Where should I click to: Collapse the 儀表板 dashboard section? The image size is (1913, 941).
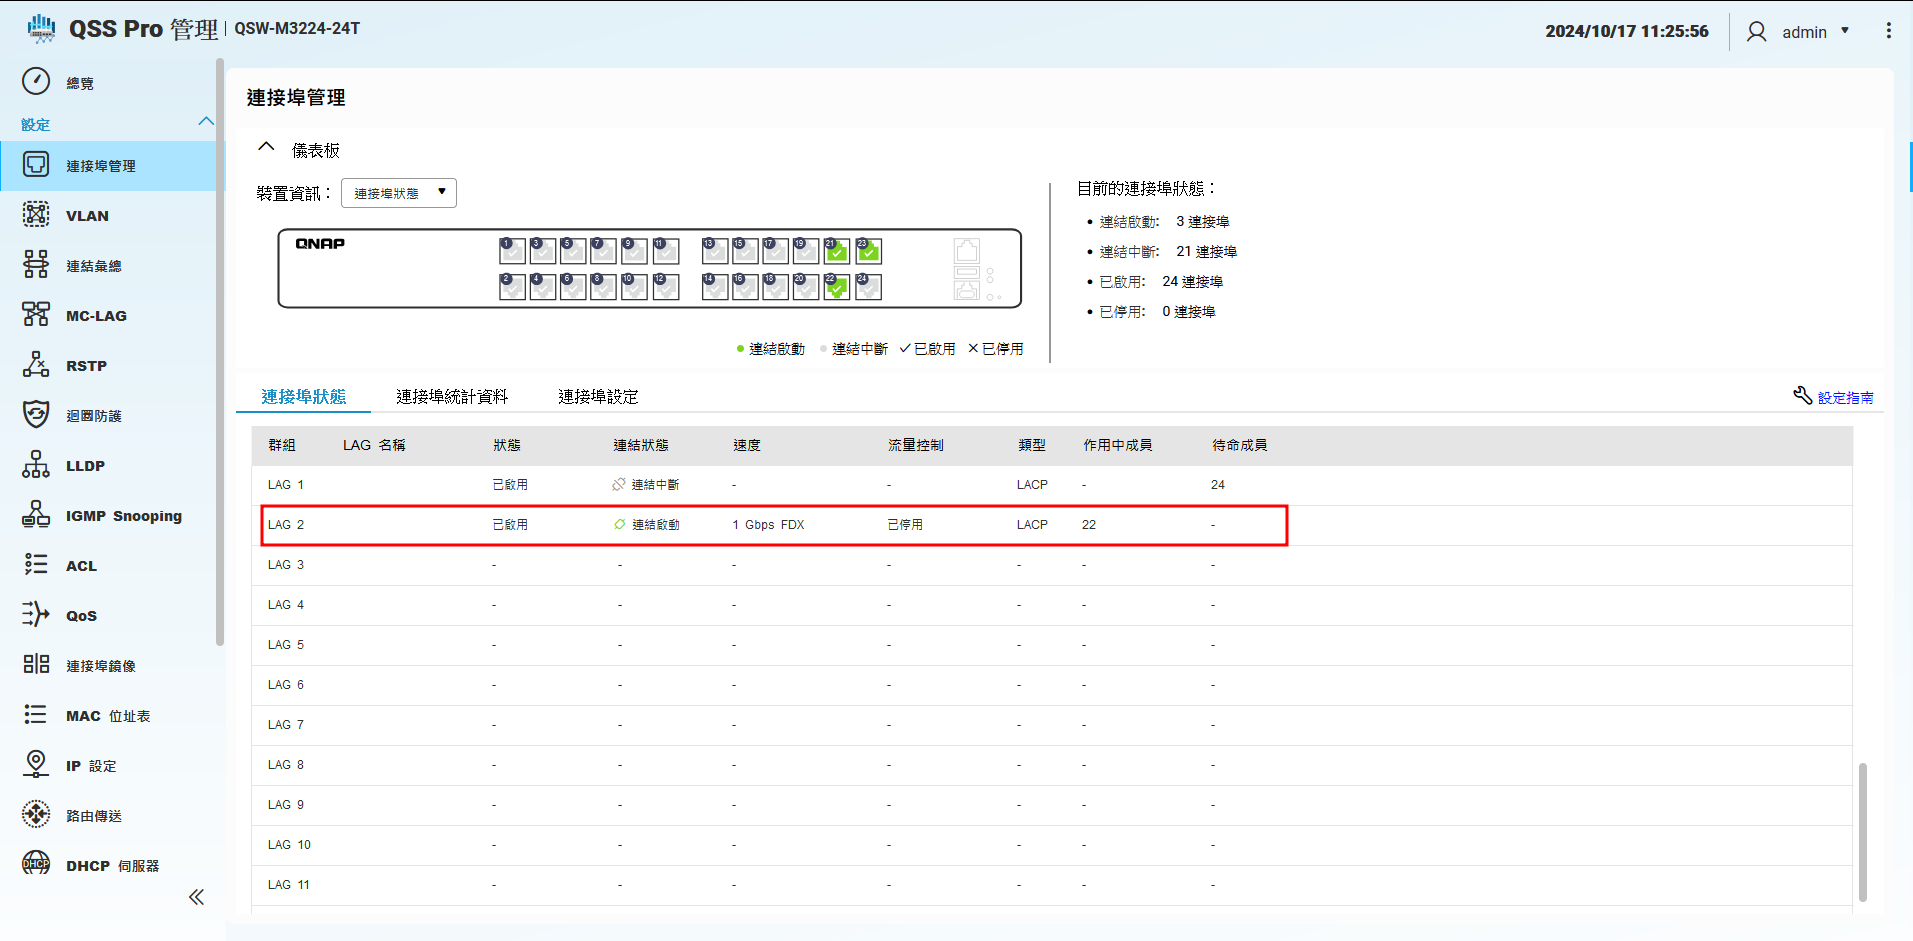266,147
